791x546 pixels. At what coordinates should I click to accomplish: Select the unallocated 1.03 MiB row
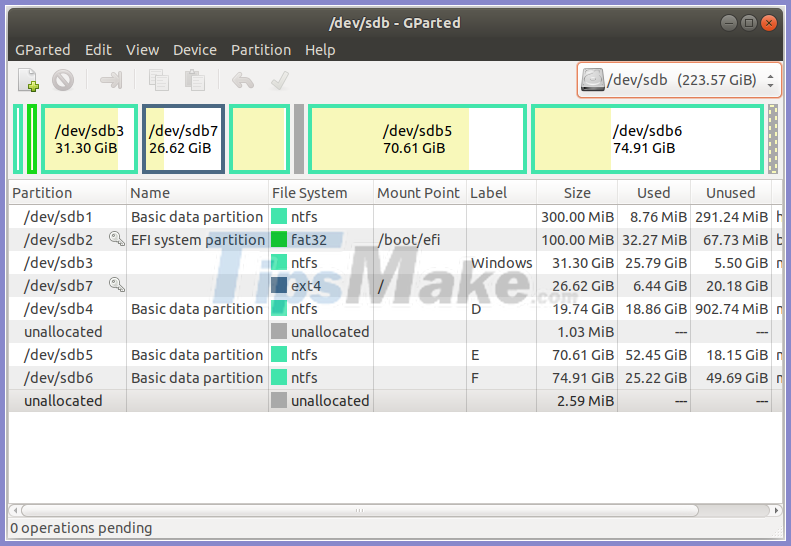coord(396,332)
